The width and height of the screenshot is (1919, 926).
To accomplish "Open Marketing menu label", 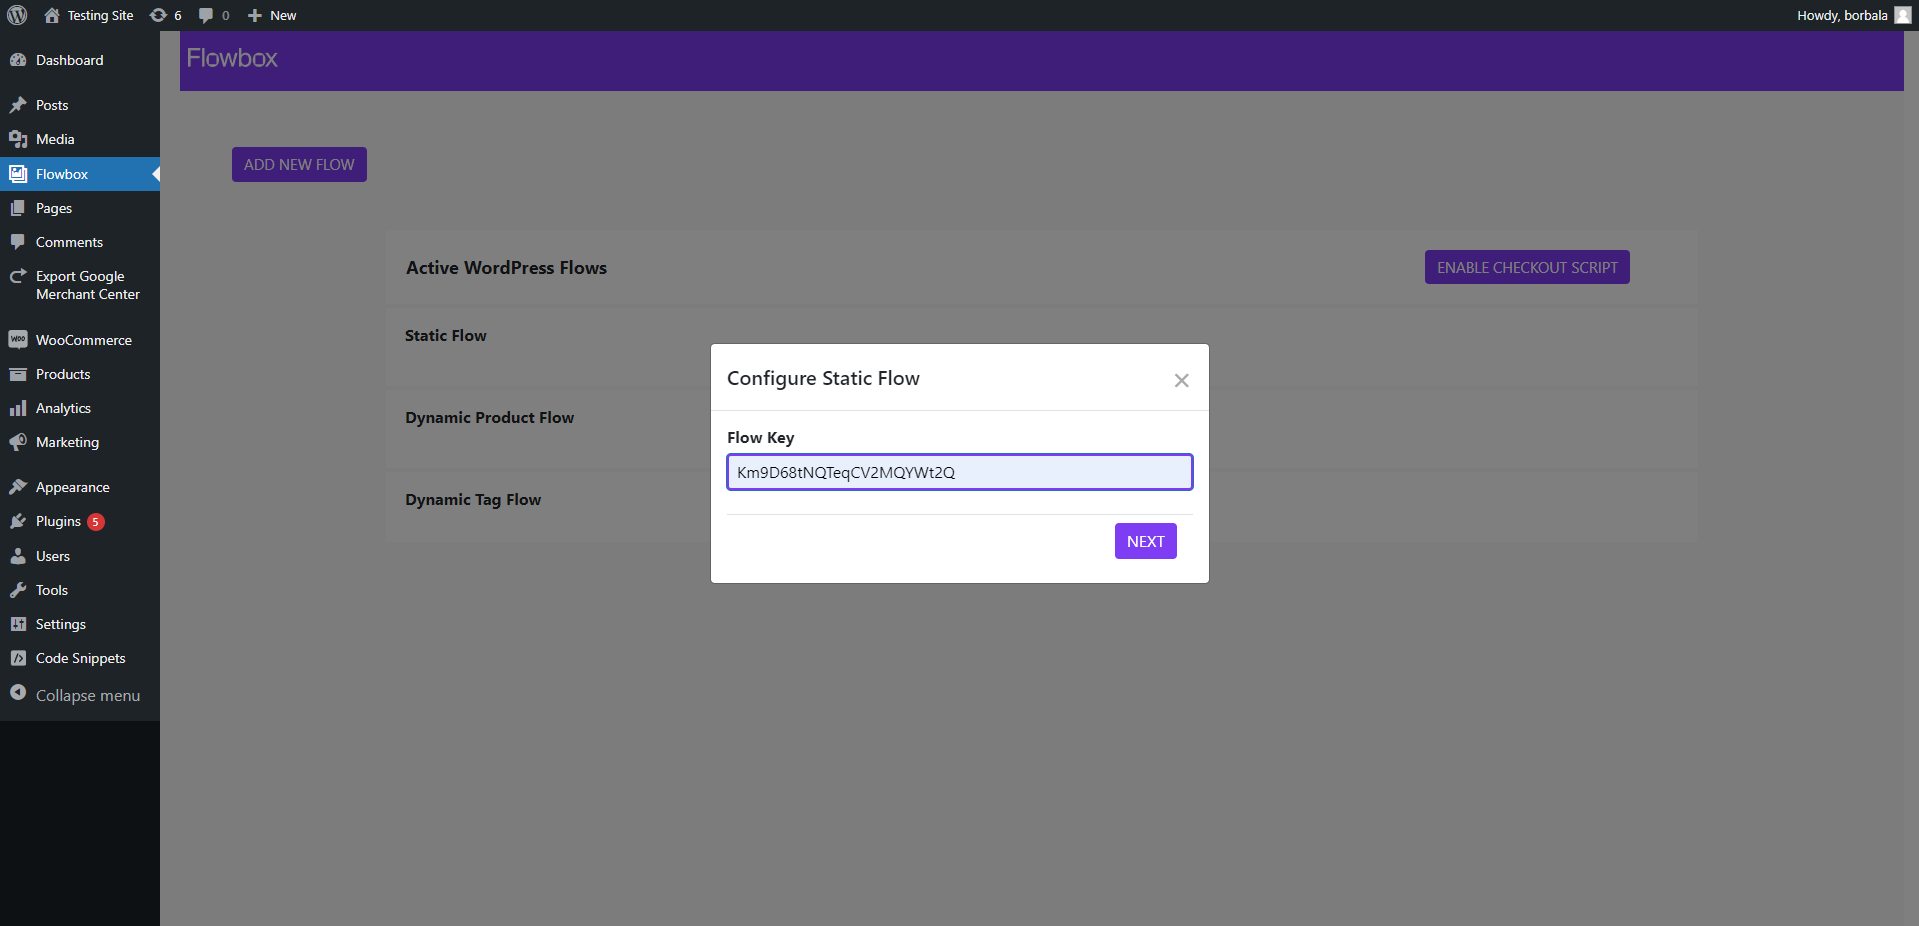I will coord(67,442).
